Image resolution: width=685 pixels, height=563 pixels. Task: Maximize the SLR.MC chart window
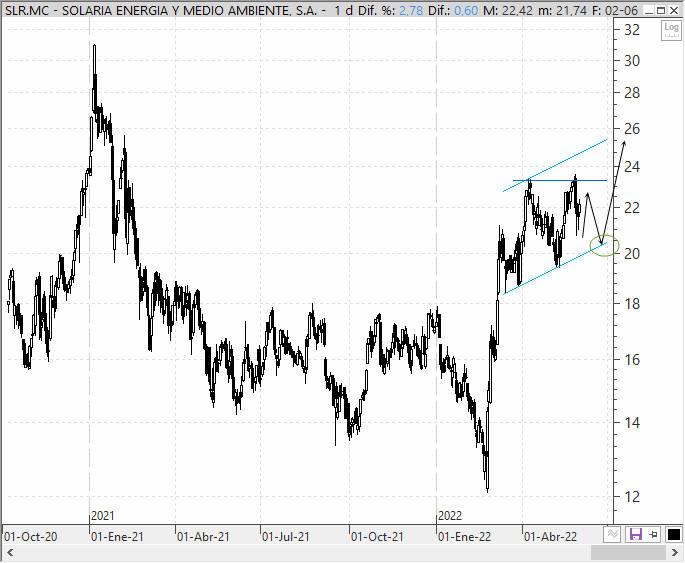tap(661, 10)
